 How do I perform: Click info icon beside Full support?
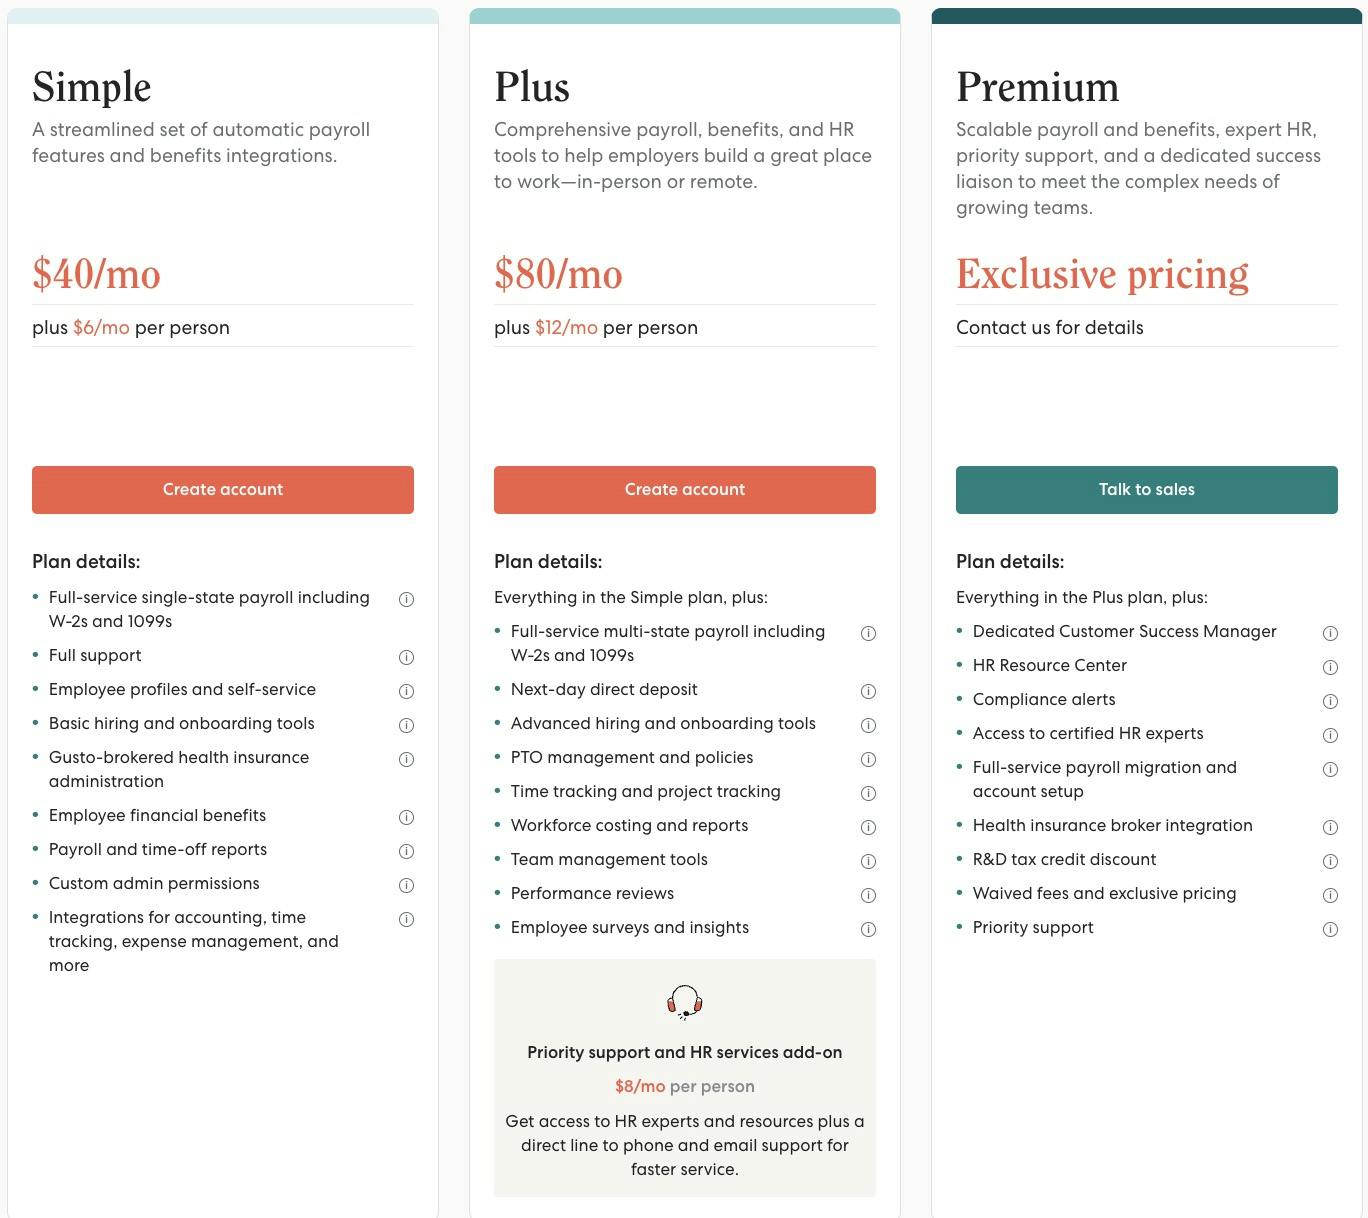point(406,657)
